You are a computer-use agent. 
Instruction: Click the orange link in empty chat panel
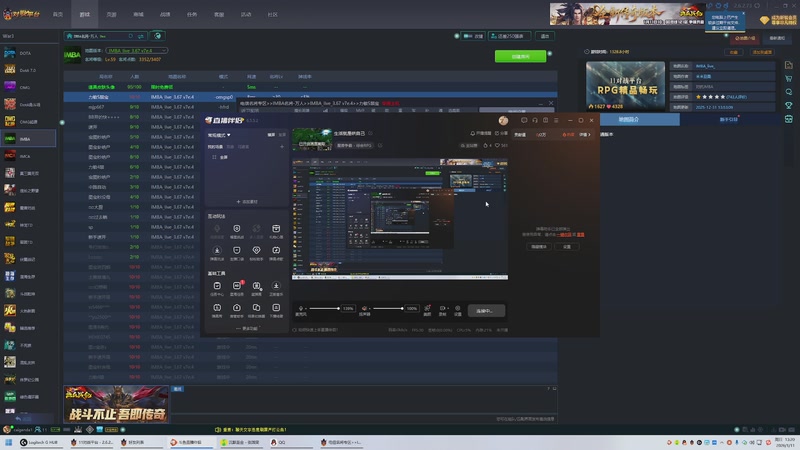pyautogui.click(x=565, y=235)
